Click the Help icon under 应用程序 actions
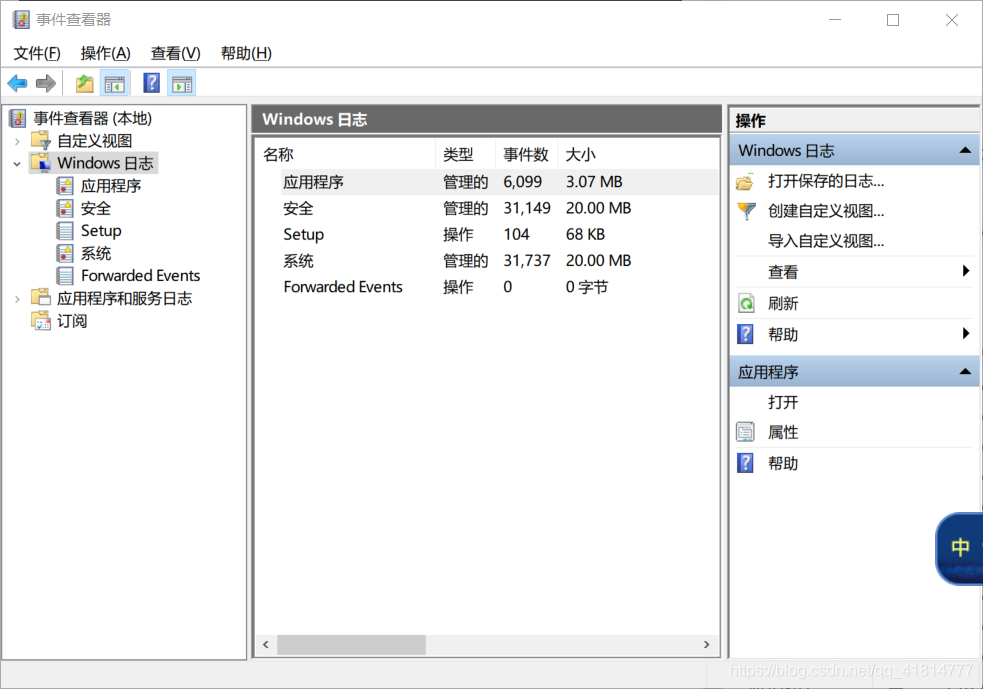 (745, 463)
